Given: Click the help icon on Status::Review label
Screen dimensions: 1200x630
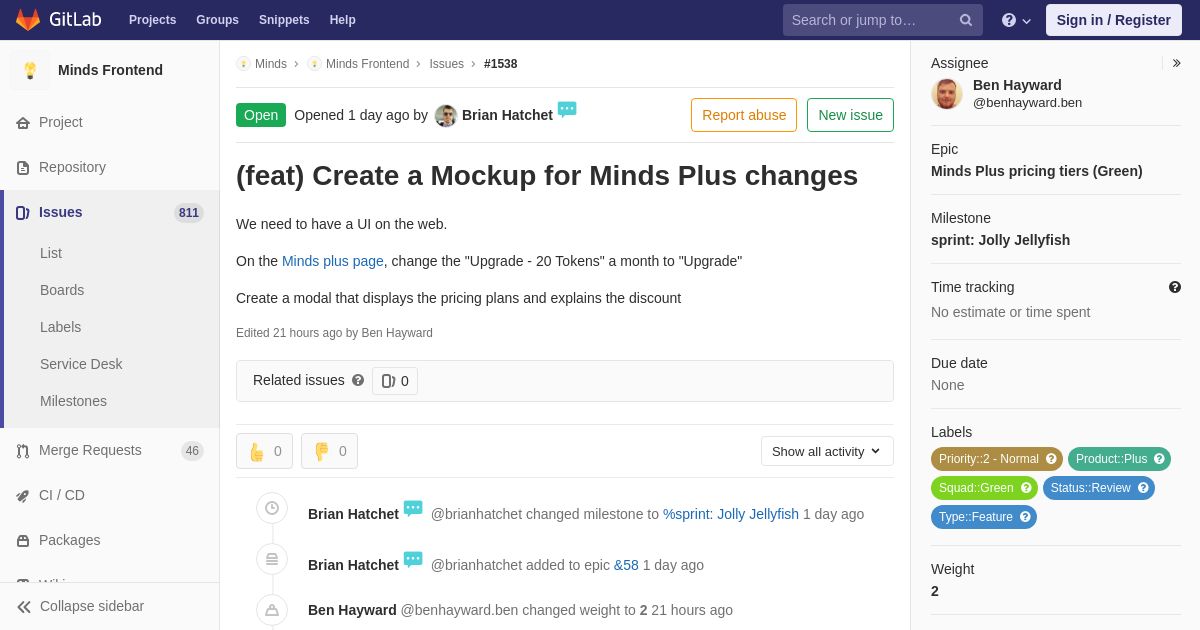Looking at the screenshot, I should coord(1143,488).
